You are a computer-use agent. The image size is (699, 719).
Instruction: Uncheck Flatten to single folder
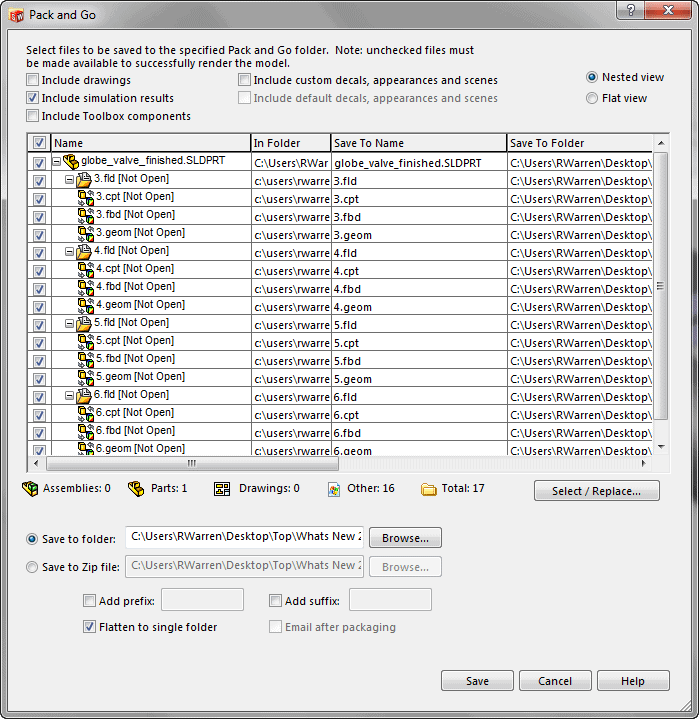click(89, 627)
